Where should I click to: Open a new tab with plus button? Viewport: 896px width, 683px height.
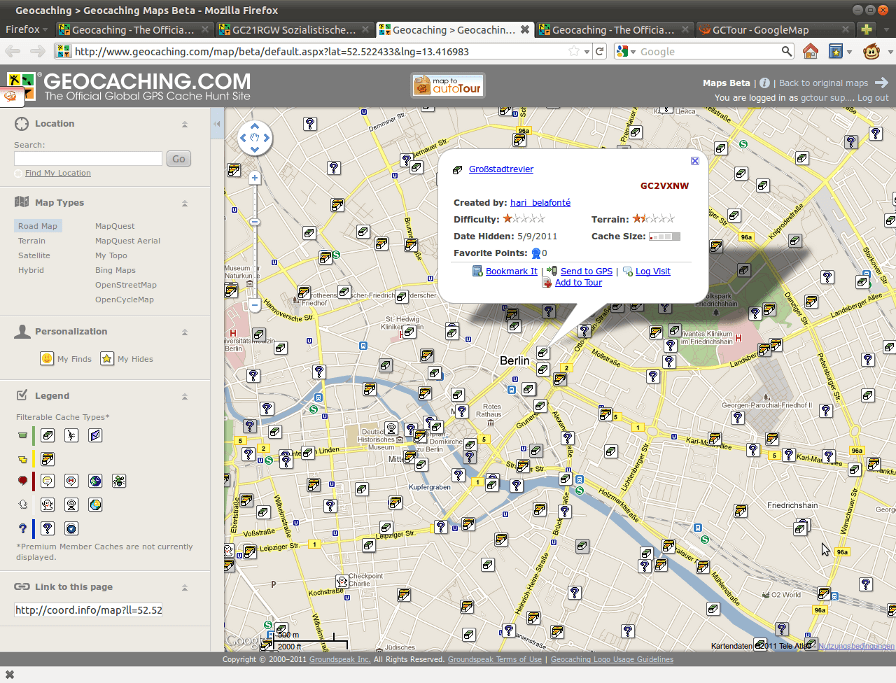[867, 30]
